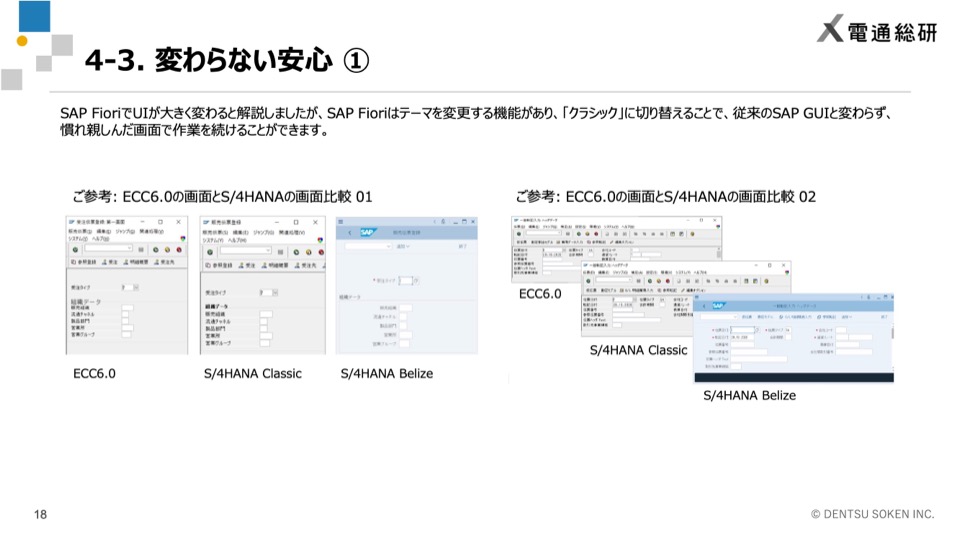Click back chevron in S/4HANA Belize window, comparison 01

click(350, 233)
